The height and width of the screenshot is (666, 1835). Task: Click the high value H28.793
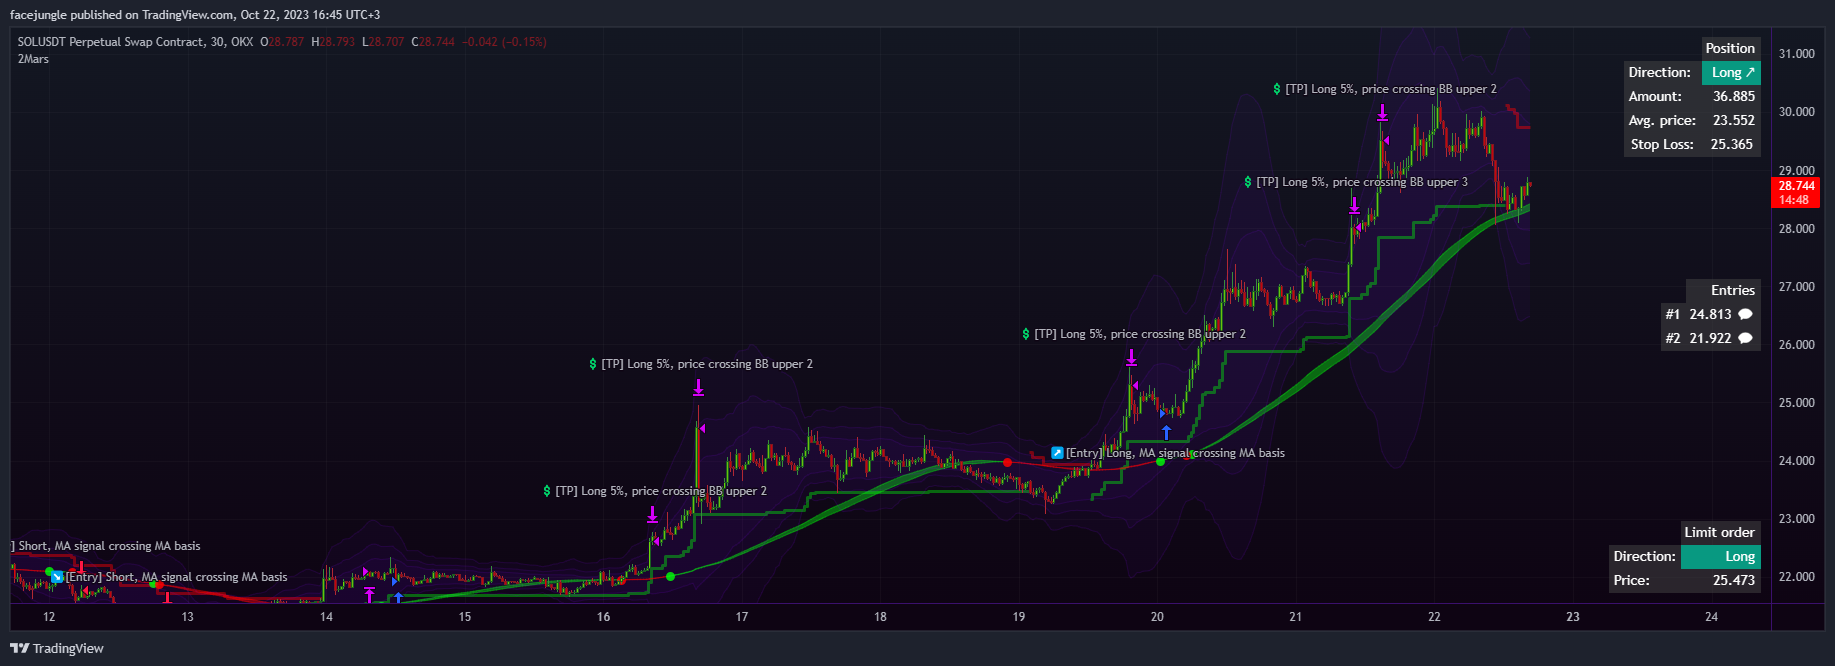[333, 42]
